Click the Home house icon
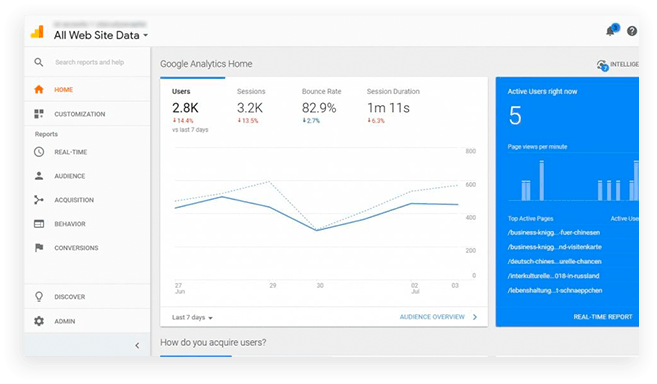The width and height of the screenshot is (657, 384). [x=39, y=89]
